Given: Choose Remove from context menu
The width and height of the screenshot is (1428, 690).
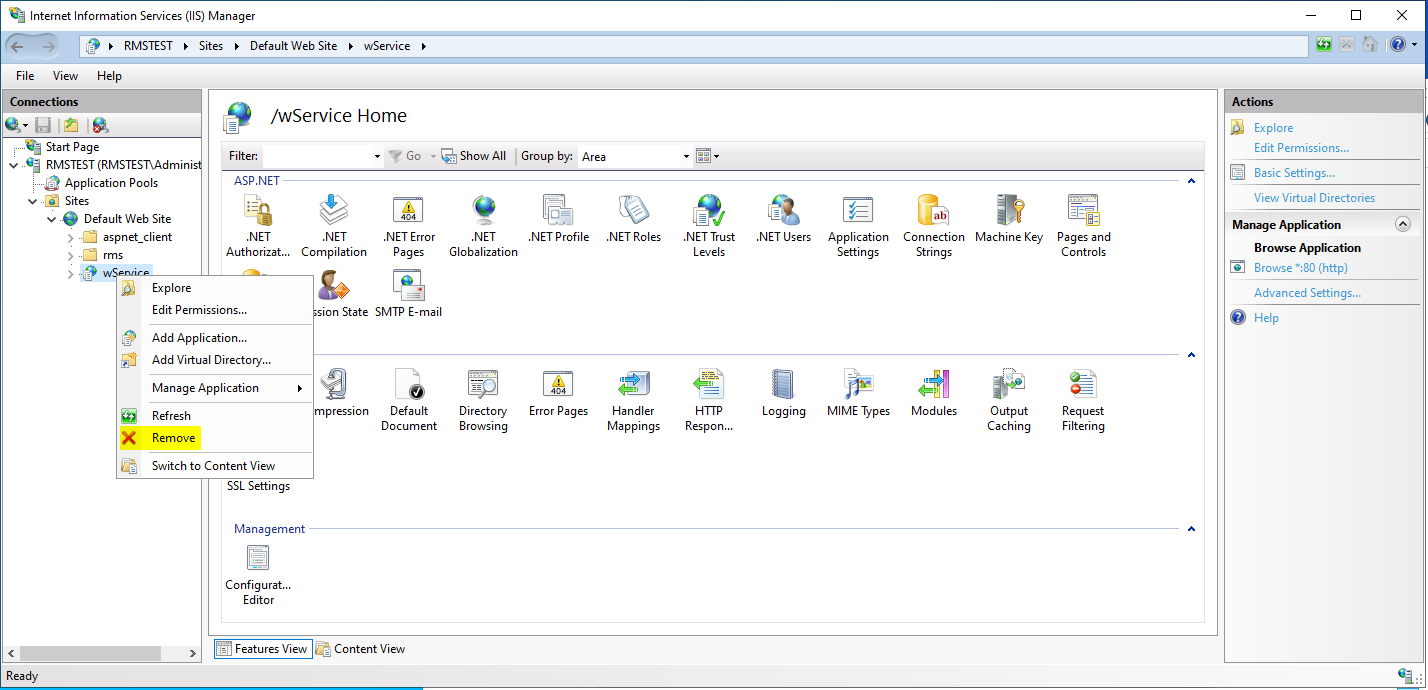Looking at the screenshot, I should 215,438.
